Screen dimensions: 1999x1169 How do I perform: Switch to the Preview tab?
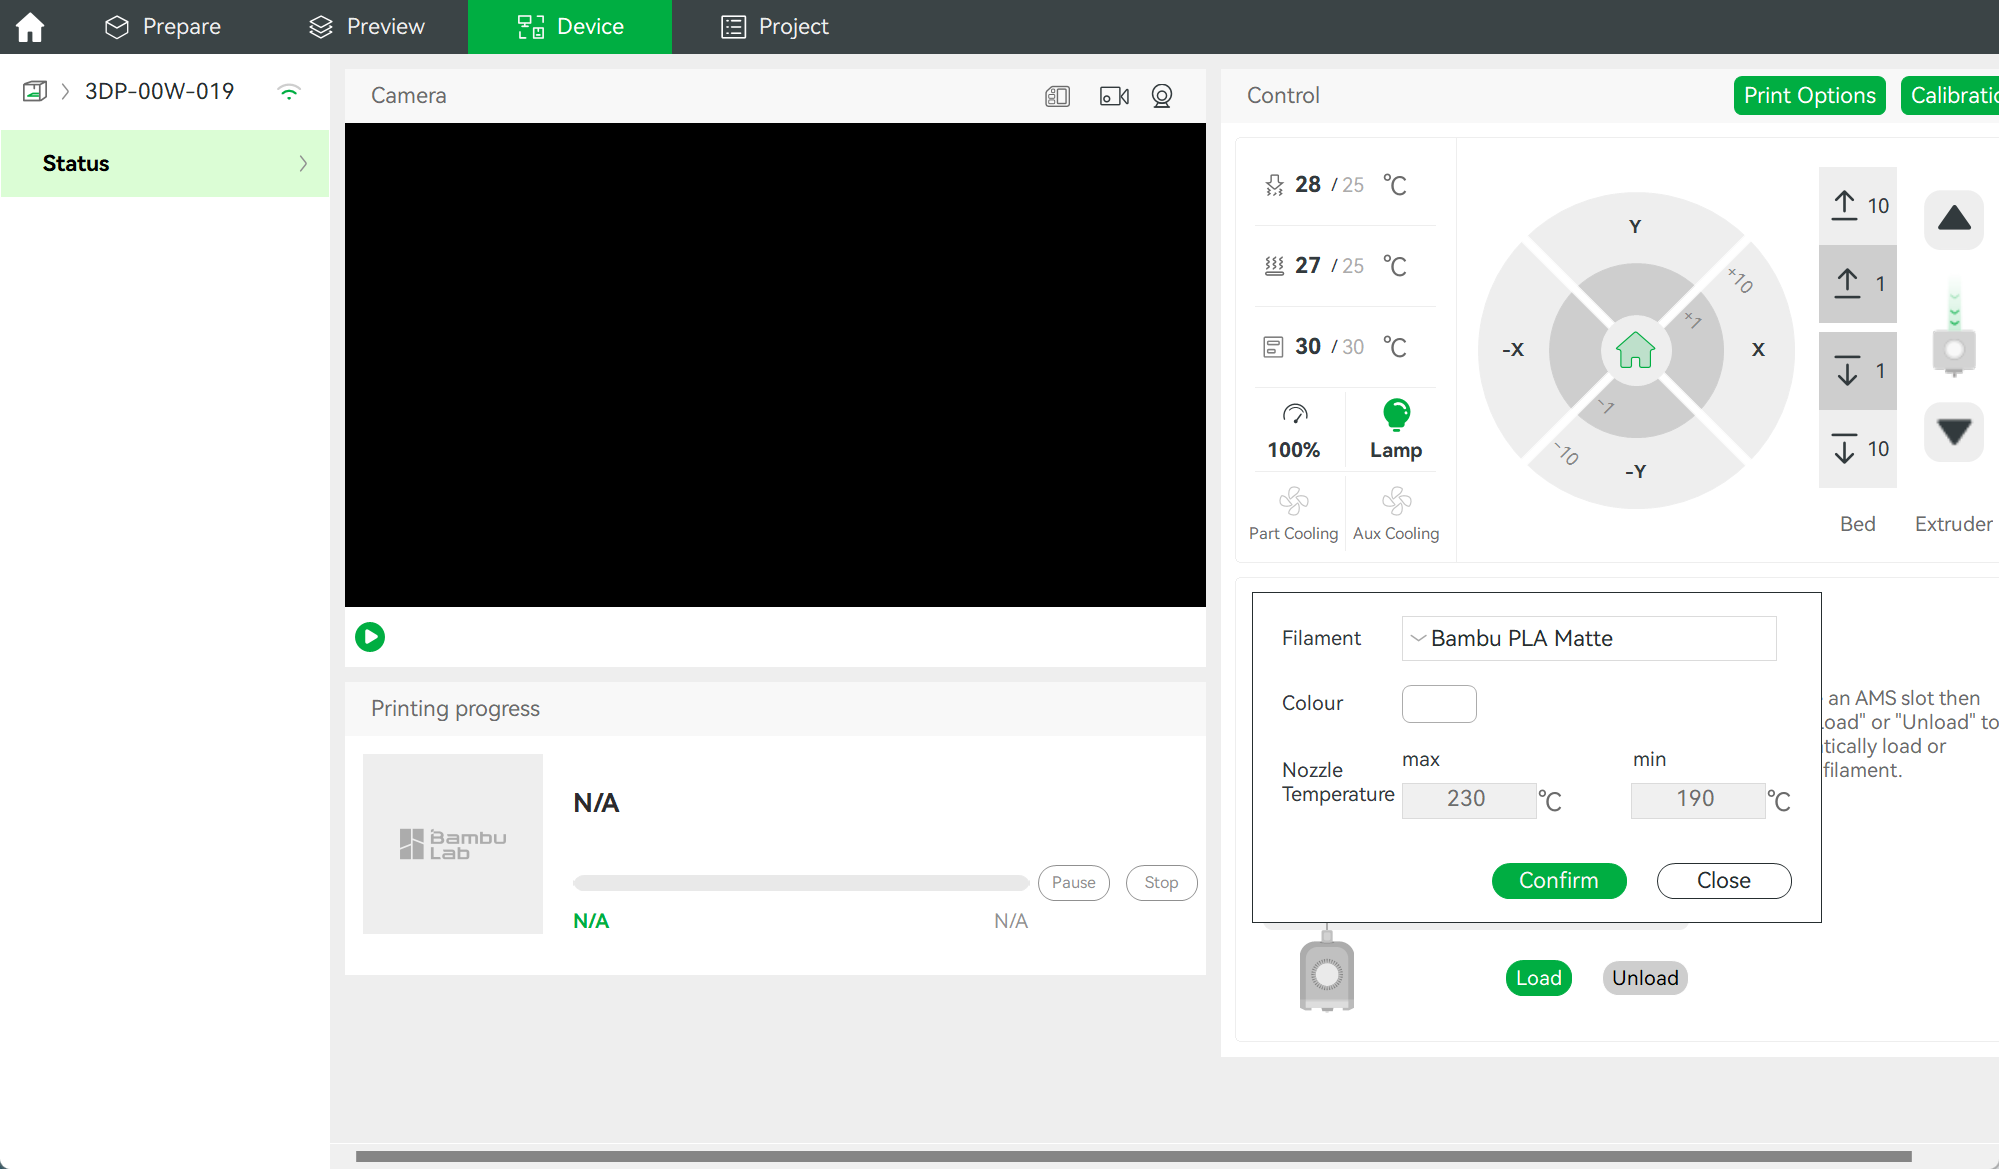click(x=366, y=26)
